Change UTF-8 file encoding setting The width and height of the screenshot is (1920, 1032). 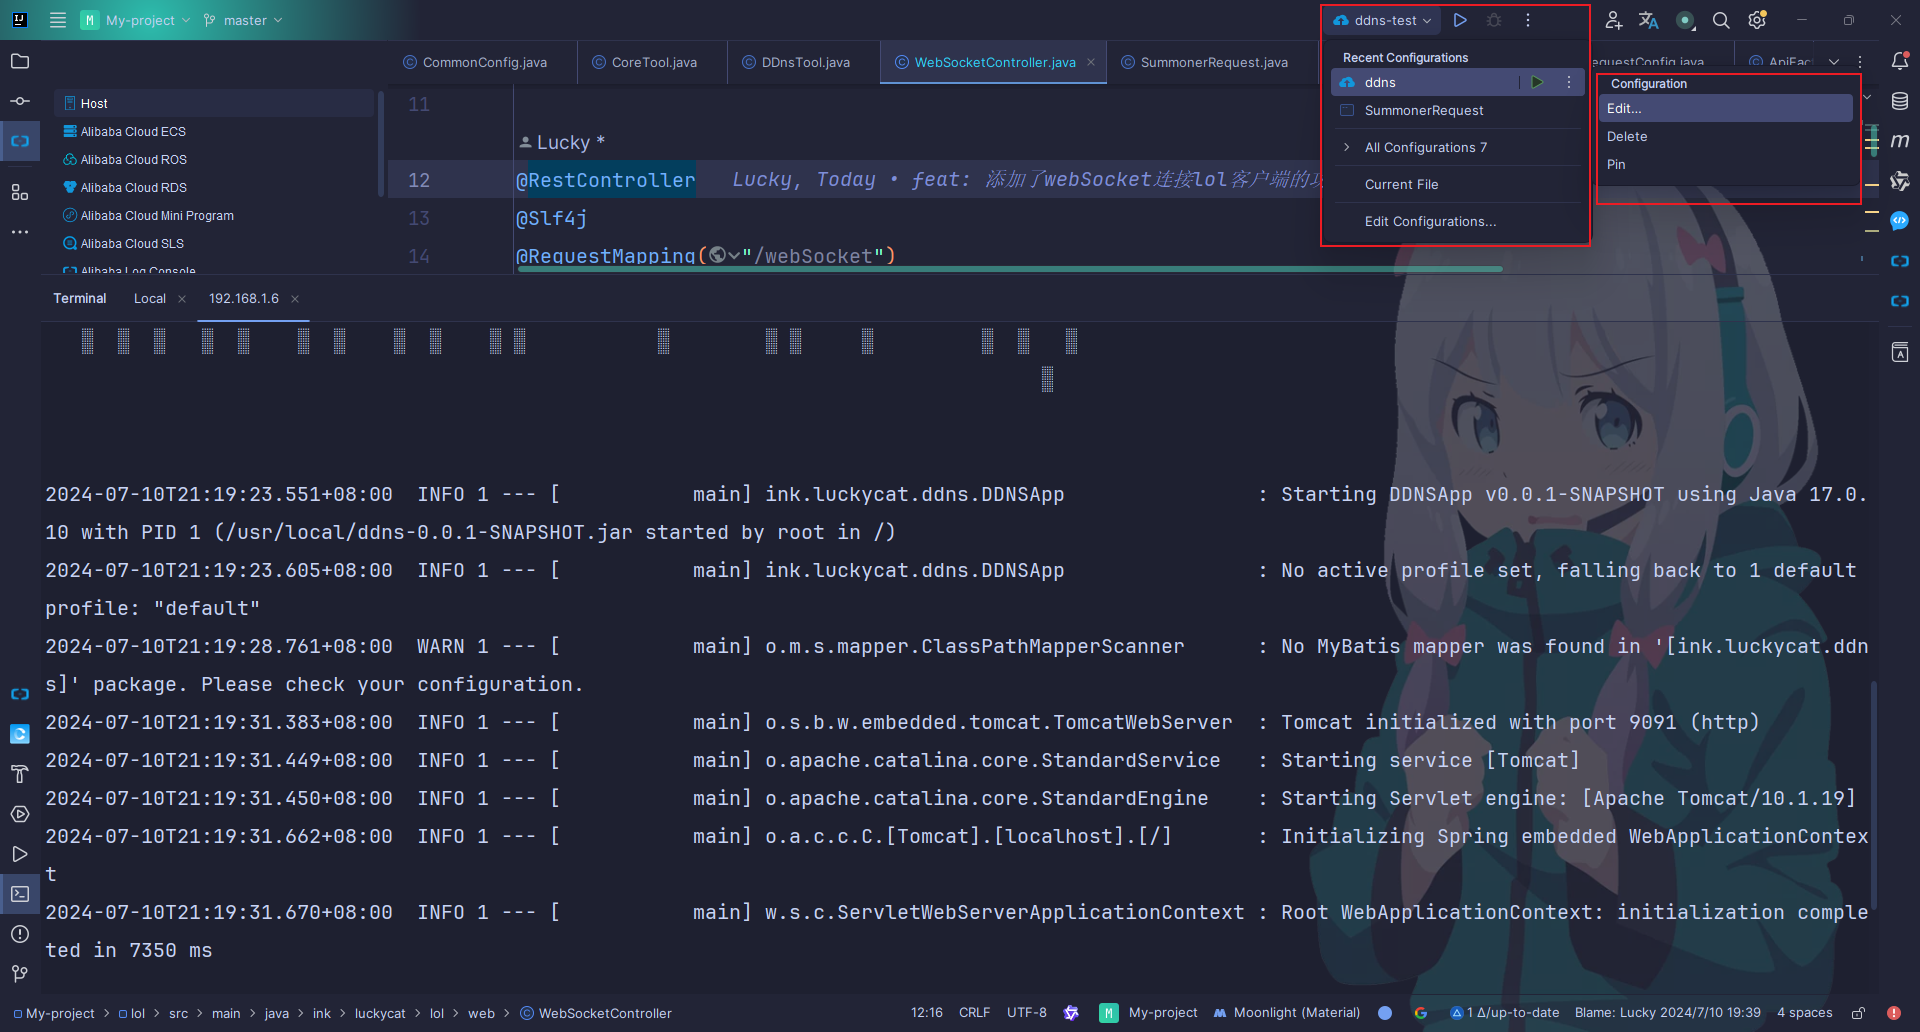coord(1027,1013)
